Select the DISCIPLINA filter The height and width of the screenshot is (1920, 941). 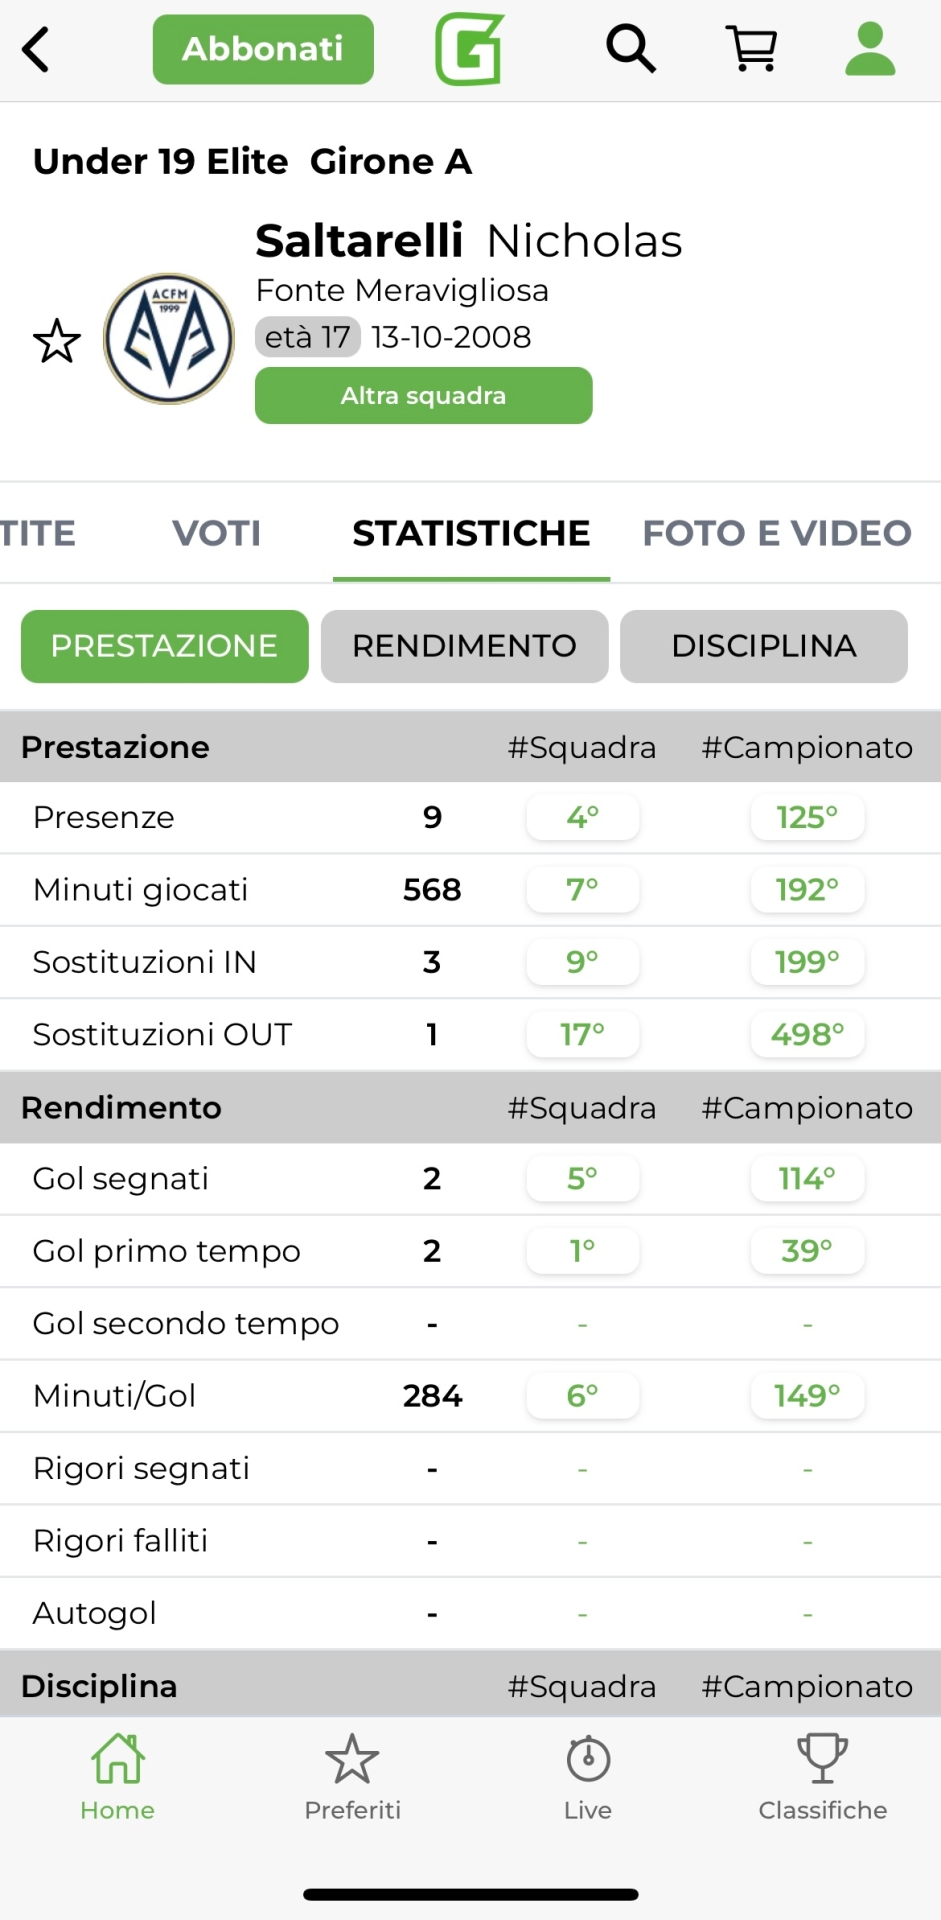pos(764,646)
